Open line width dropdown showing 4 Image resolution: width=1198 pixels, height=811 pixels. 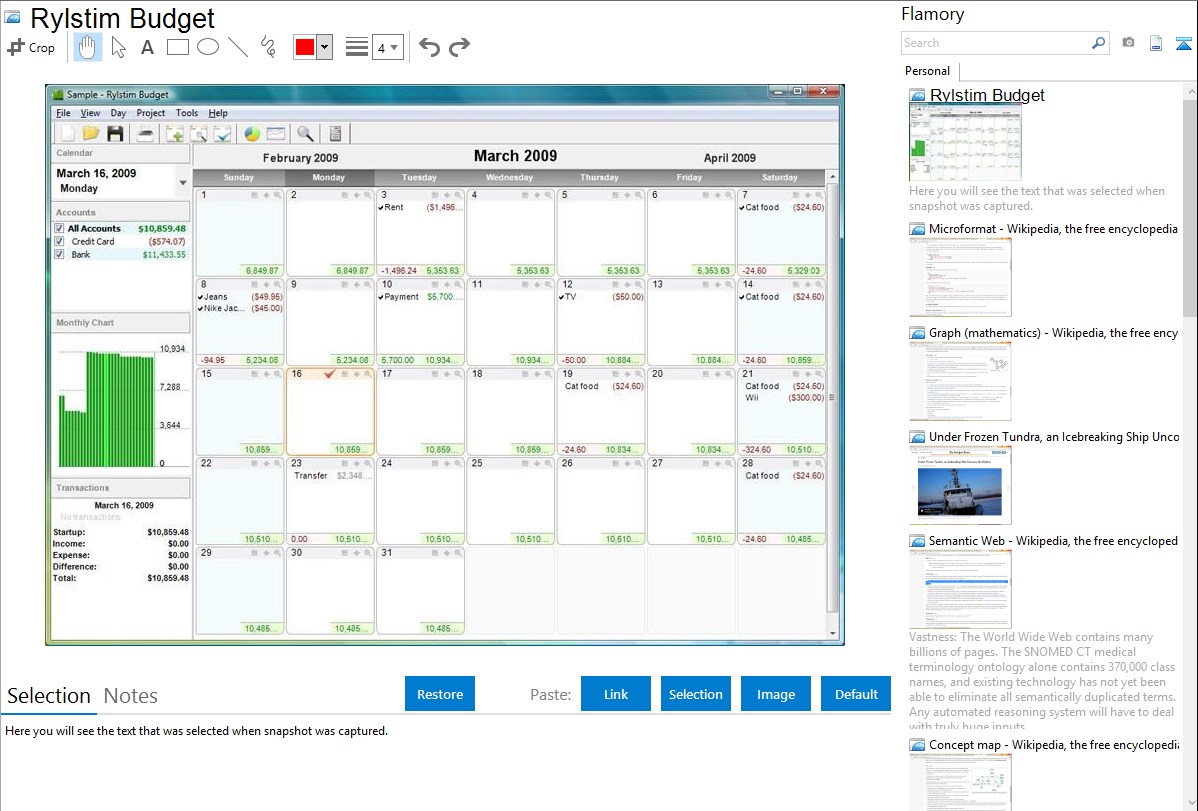(387, 47)
